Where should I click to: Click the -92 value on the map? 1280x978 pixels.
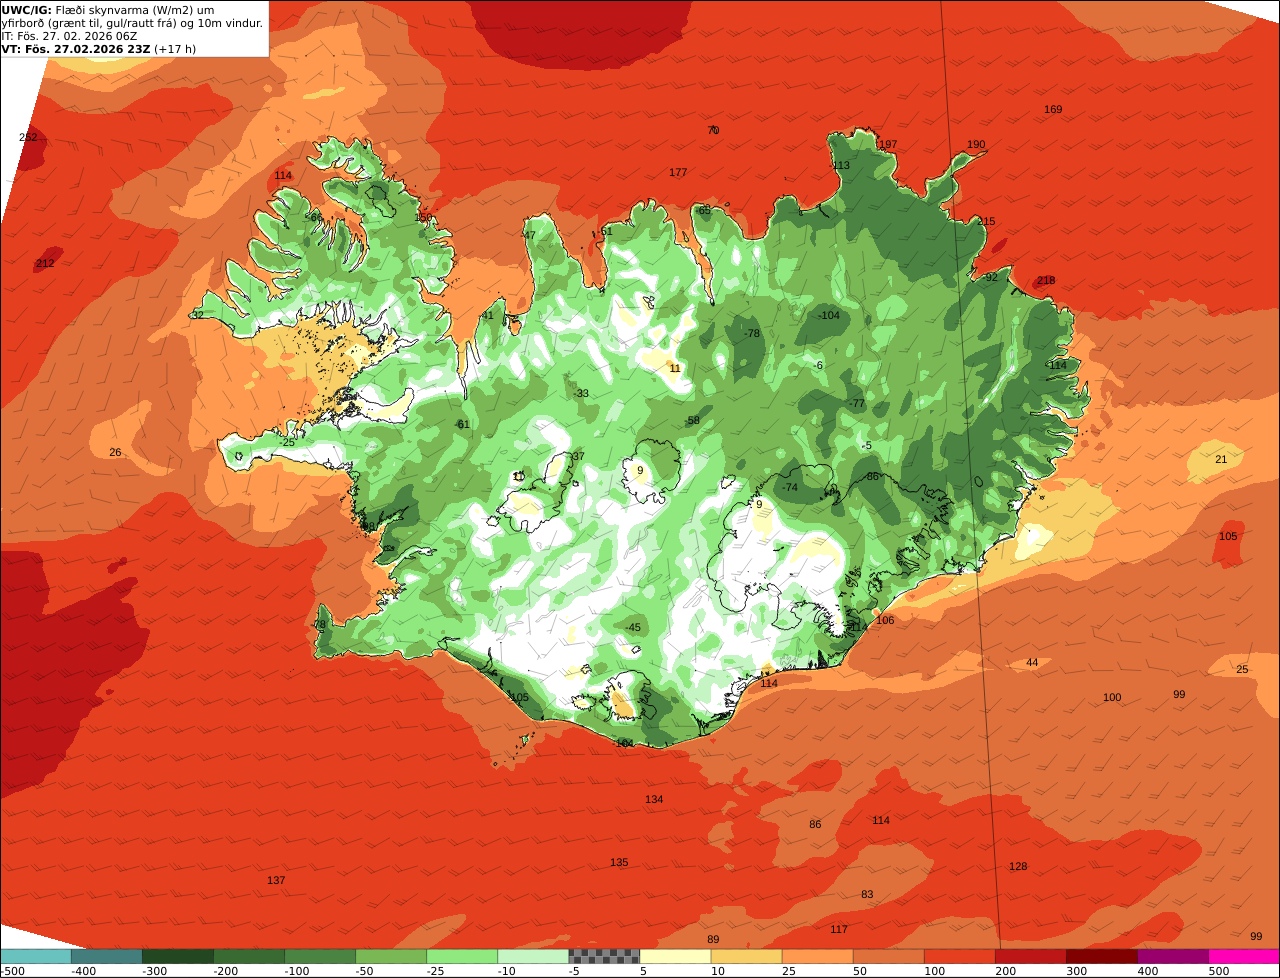(990, 277)
